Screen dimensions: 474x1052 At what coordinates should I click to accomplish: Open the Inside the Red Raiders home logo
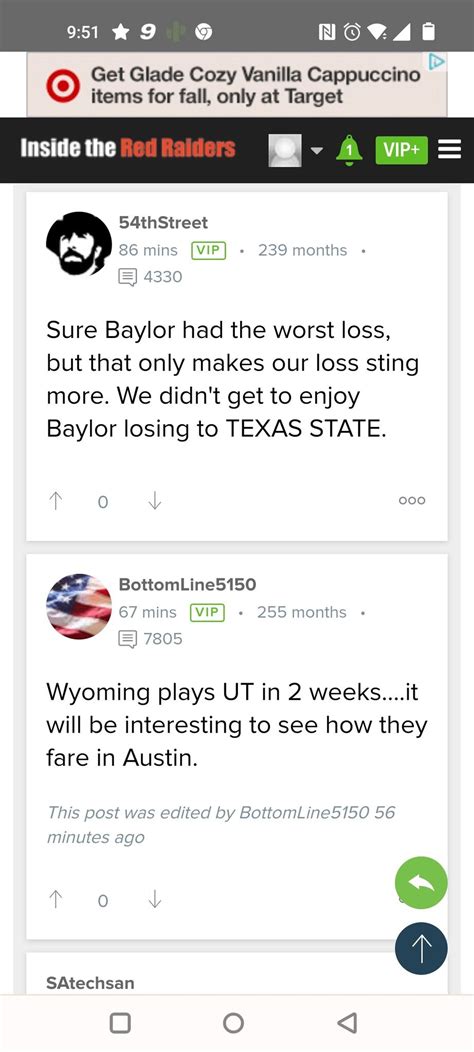(128, 148)
